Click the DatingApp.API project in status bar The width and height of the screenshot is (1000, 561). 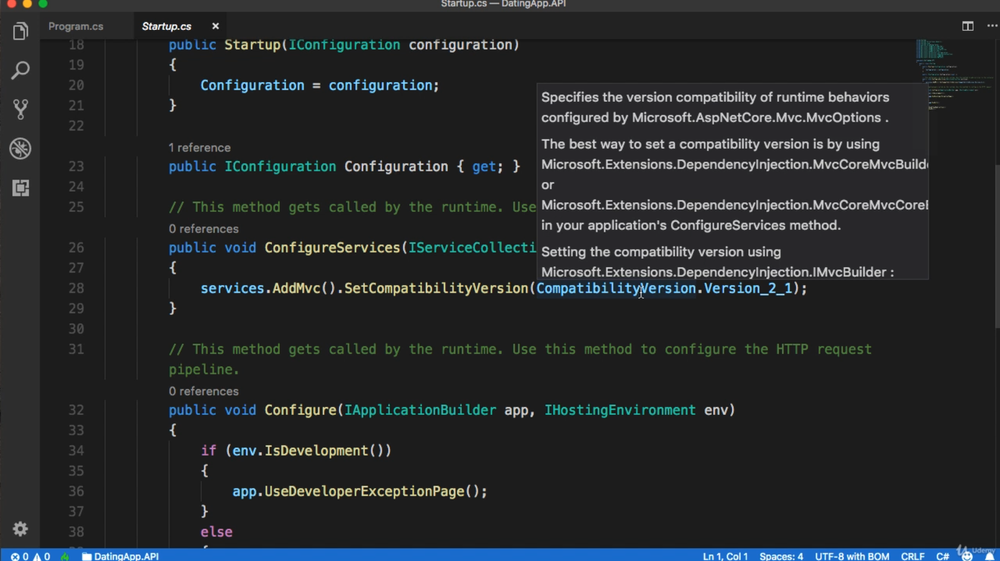point(120,556)
